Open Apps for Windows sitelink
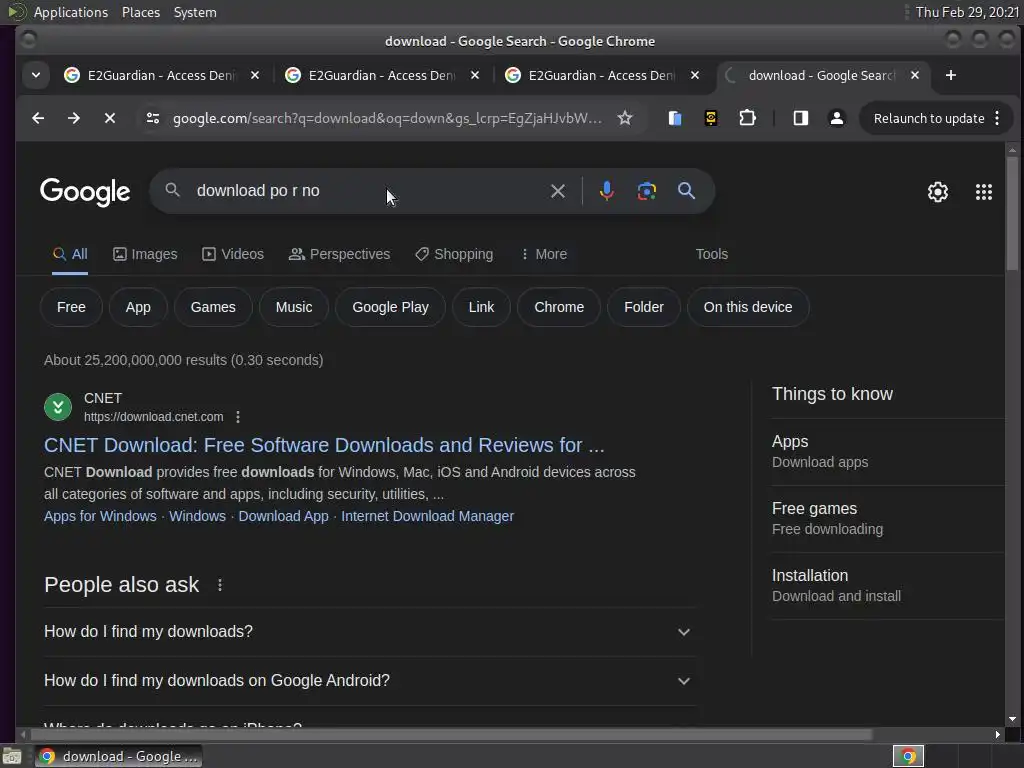 [100, 516]
